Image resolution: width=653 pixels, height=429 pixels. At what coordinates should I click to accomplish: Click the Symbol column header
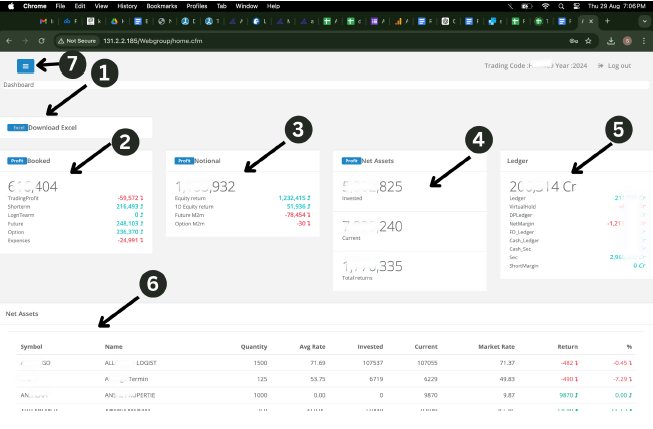pos(31,347)
